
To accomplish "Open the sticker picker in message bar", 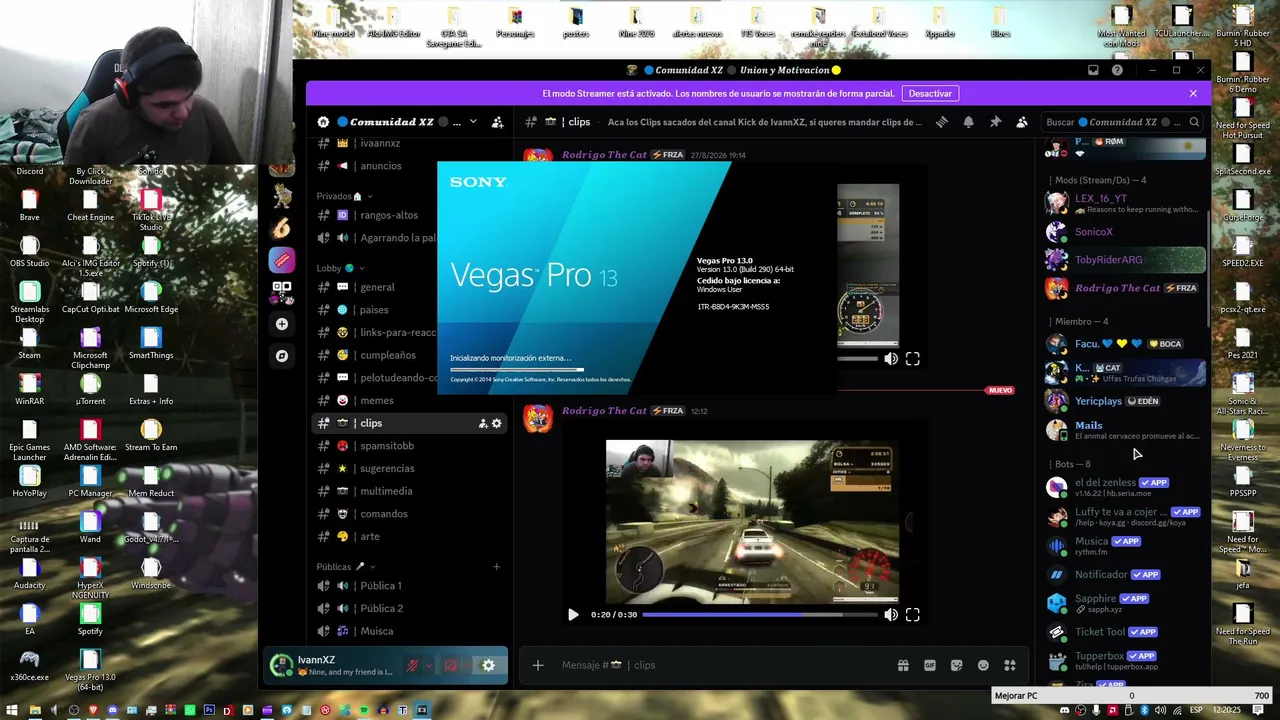I will click(x=956, y=665).
